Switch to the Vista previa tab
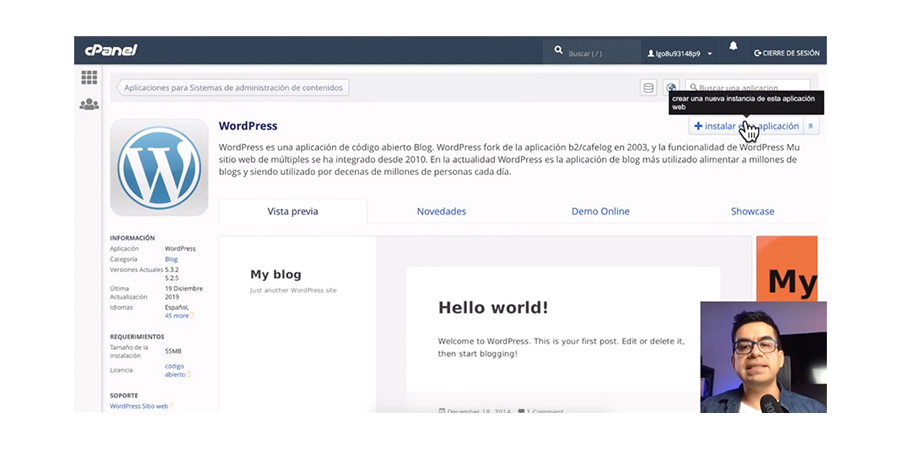This screenshot has height=450, width=900. tap(293, 211)
